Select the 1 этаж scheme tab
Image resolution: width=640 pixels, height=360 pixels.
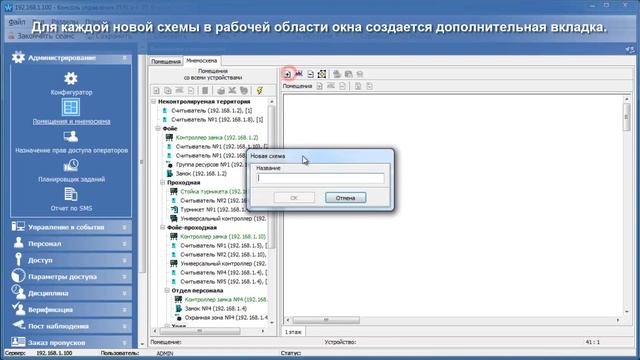click(x=293, y=332)
